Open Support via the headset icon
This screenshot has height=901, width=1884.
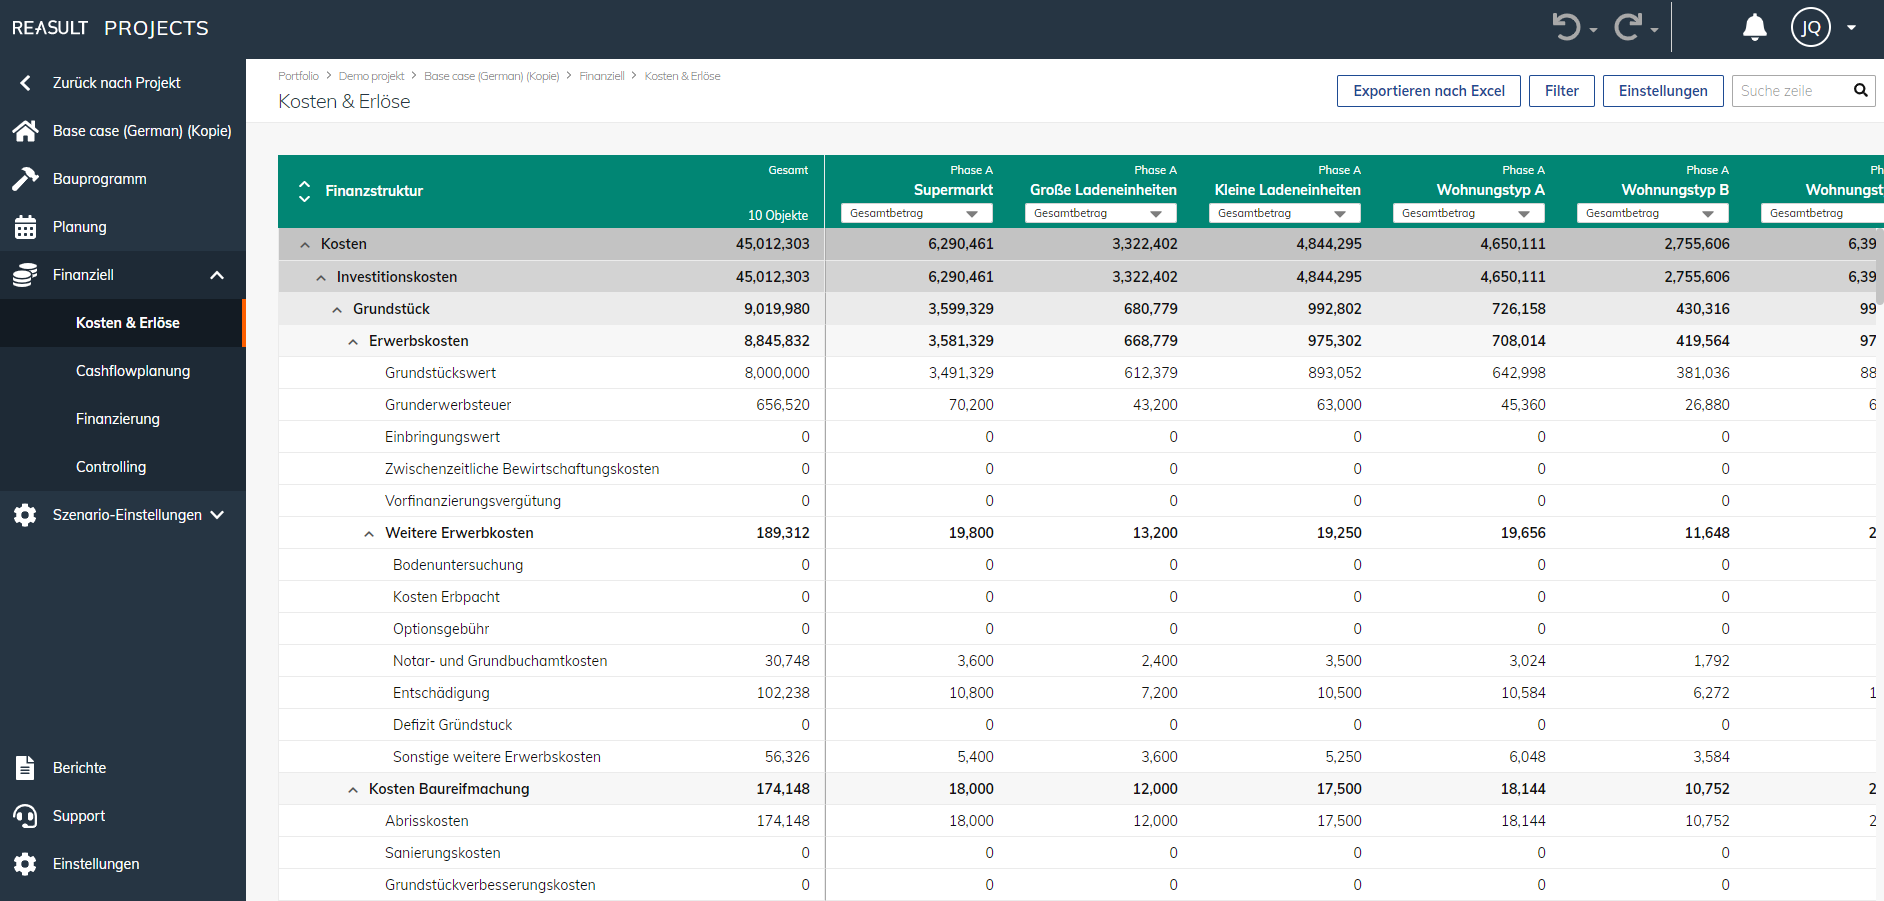click(26, 815)
